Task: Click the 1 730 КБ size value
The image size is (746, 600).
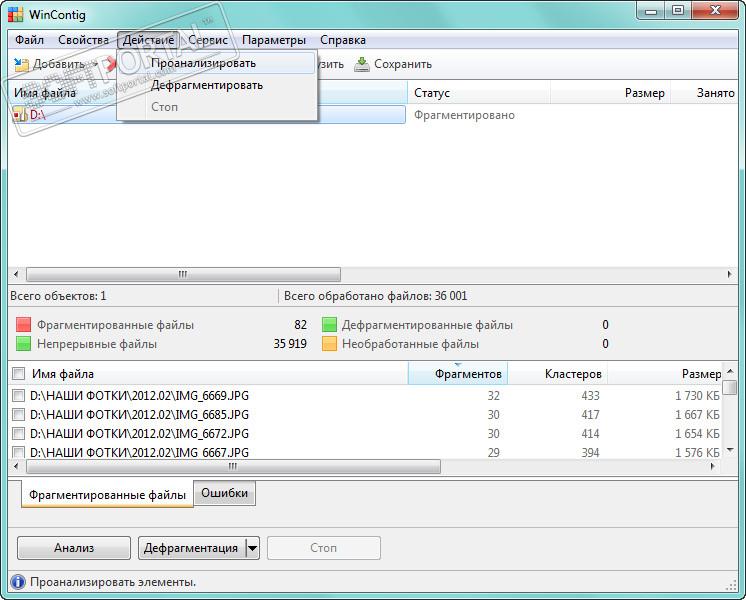Action: [697, 395]
